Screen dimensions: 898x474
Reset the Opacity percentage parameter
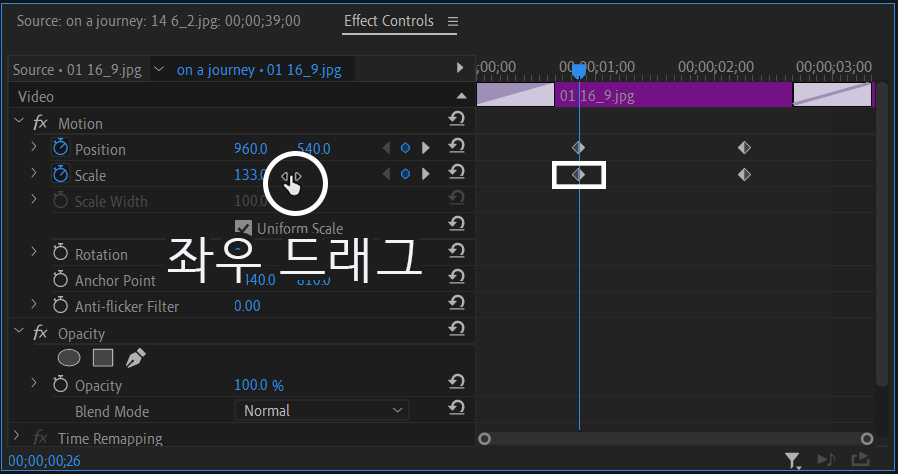[x=456, y=381]
